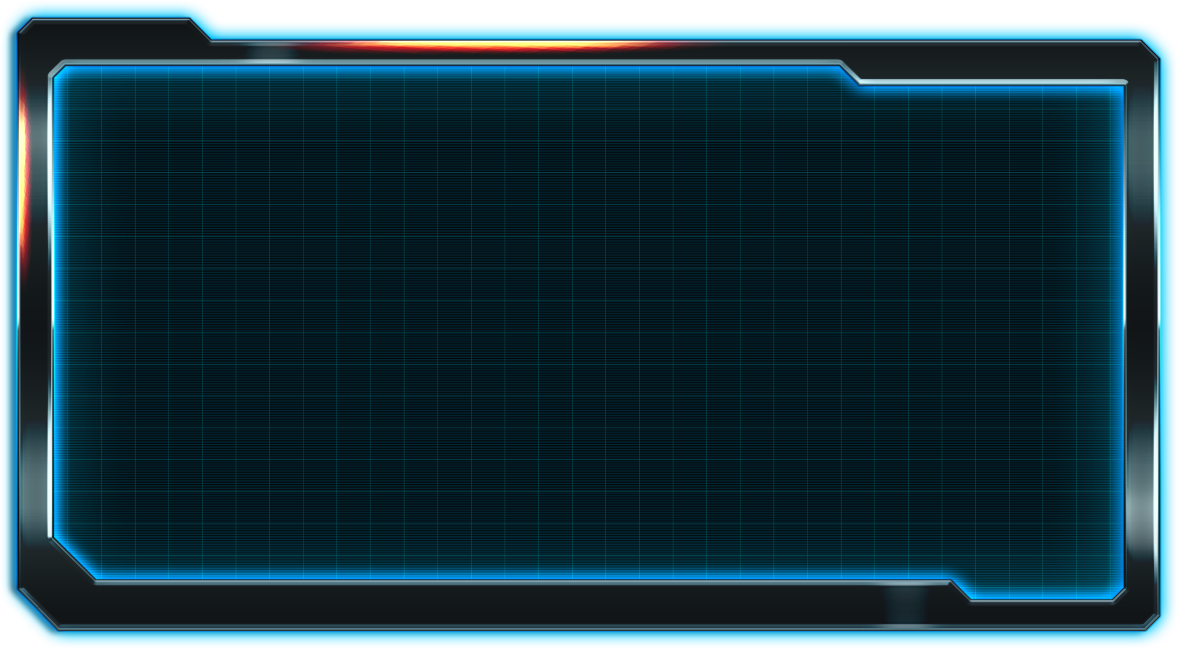Click the top-left rounded corner of the frame
1178x649 pixels.
pos(20,20)
